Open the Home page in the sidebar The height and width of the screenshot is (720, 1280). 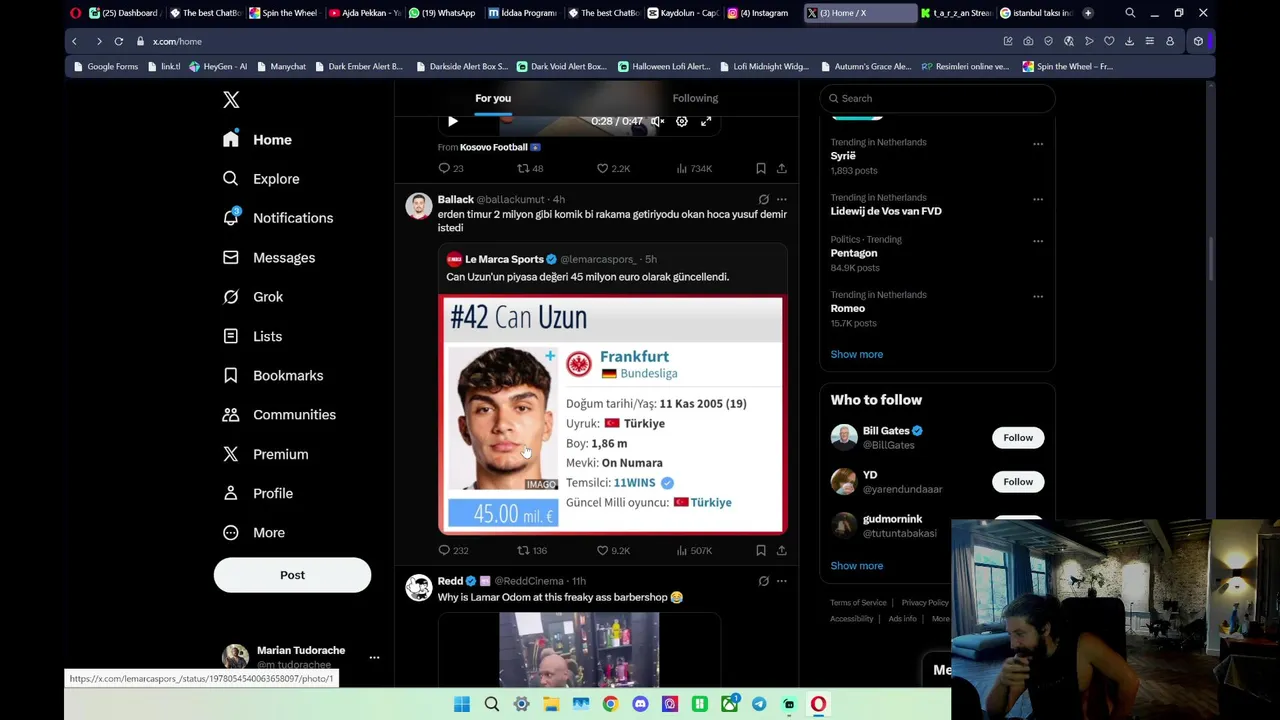[258, 140]
